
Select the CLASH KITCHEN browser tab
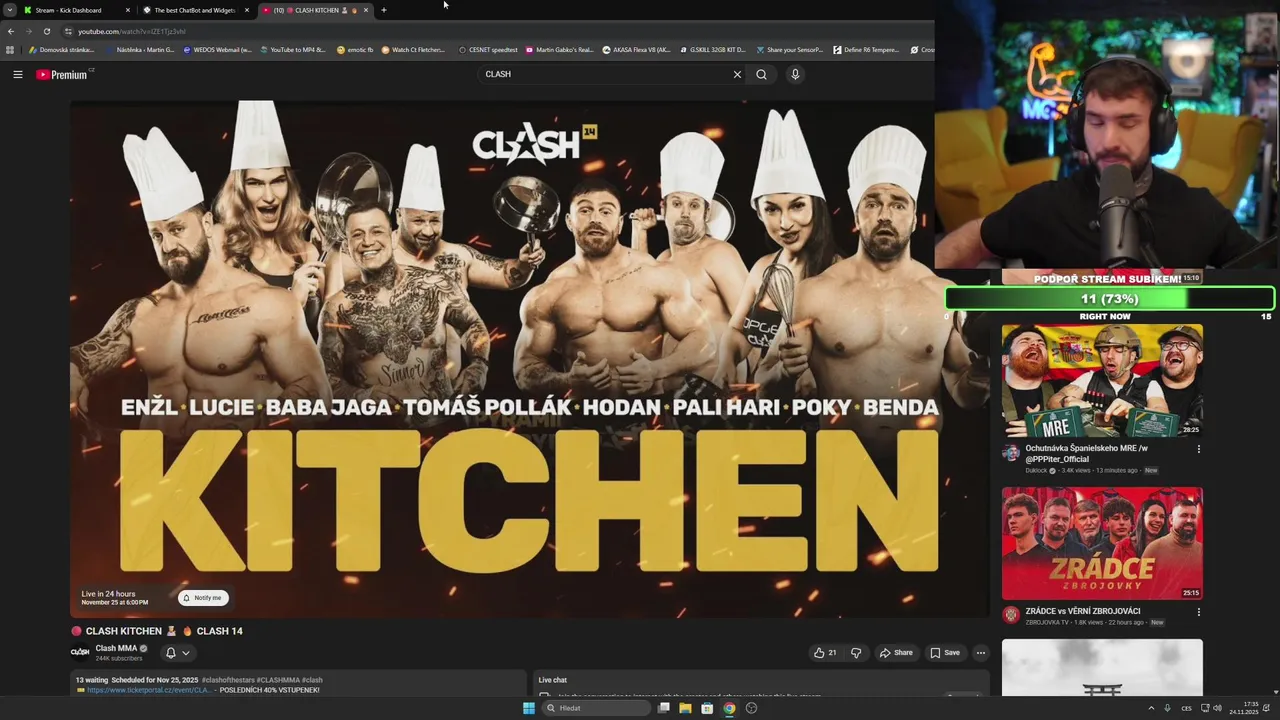(x=314, y=10)
